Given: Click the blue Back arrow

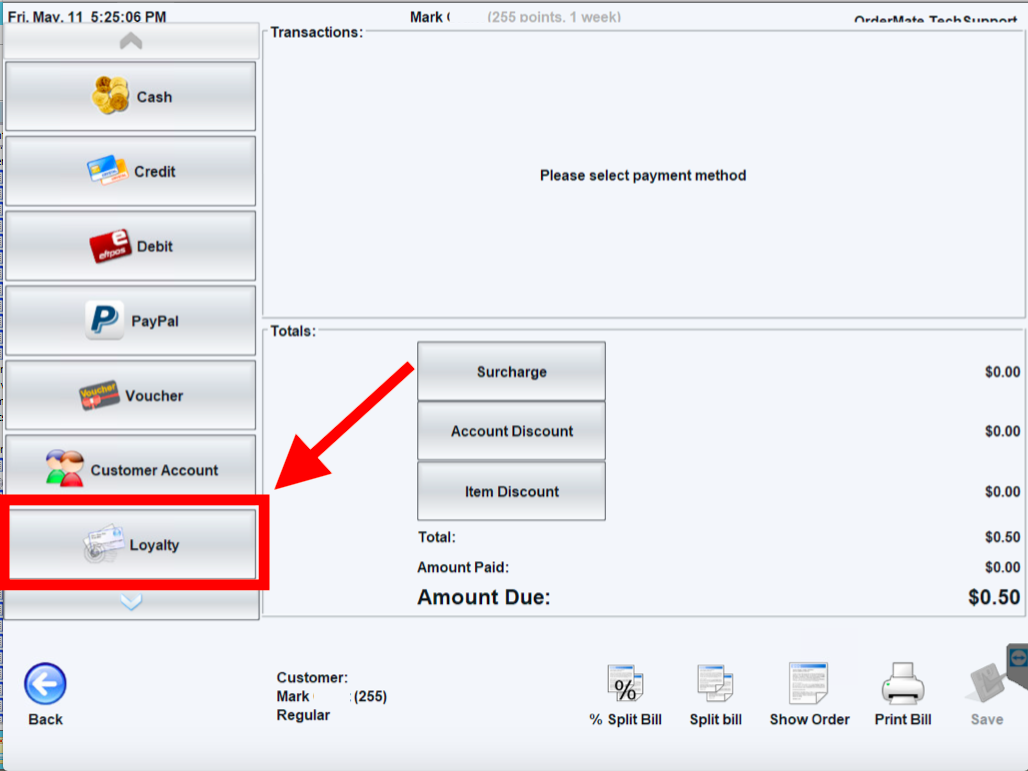Looking at the screenshot, I should tap(45, 687).
